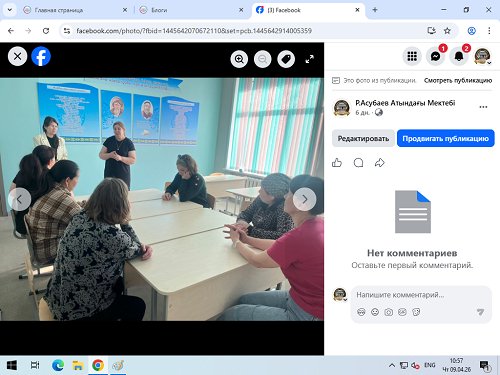This screenshot has width=500, height=375.
Task: Open the tab search dropdown
Action: click(10, 10)
